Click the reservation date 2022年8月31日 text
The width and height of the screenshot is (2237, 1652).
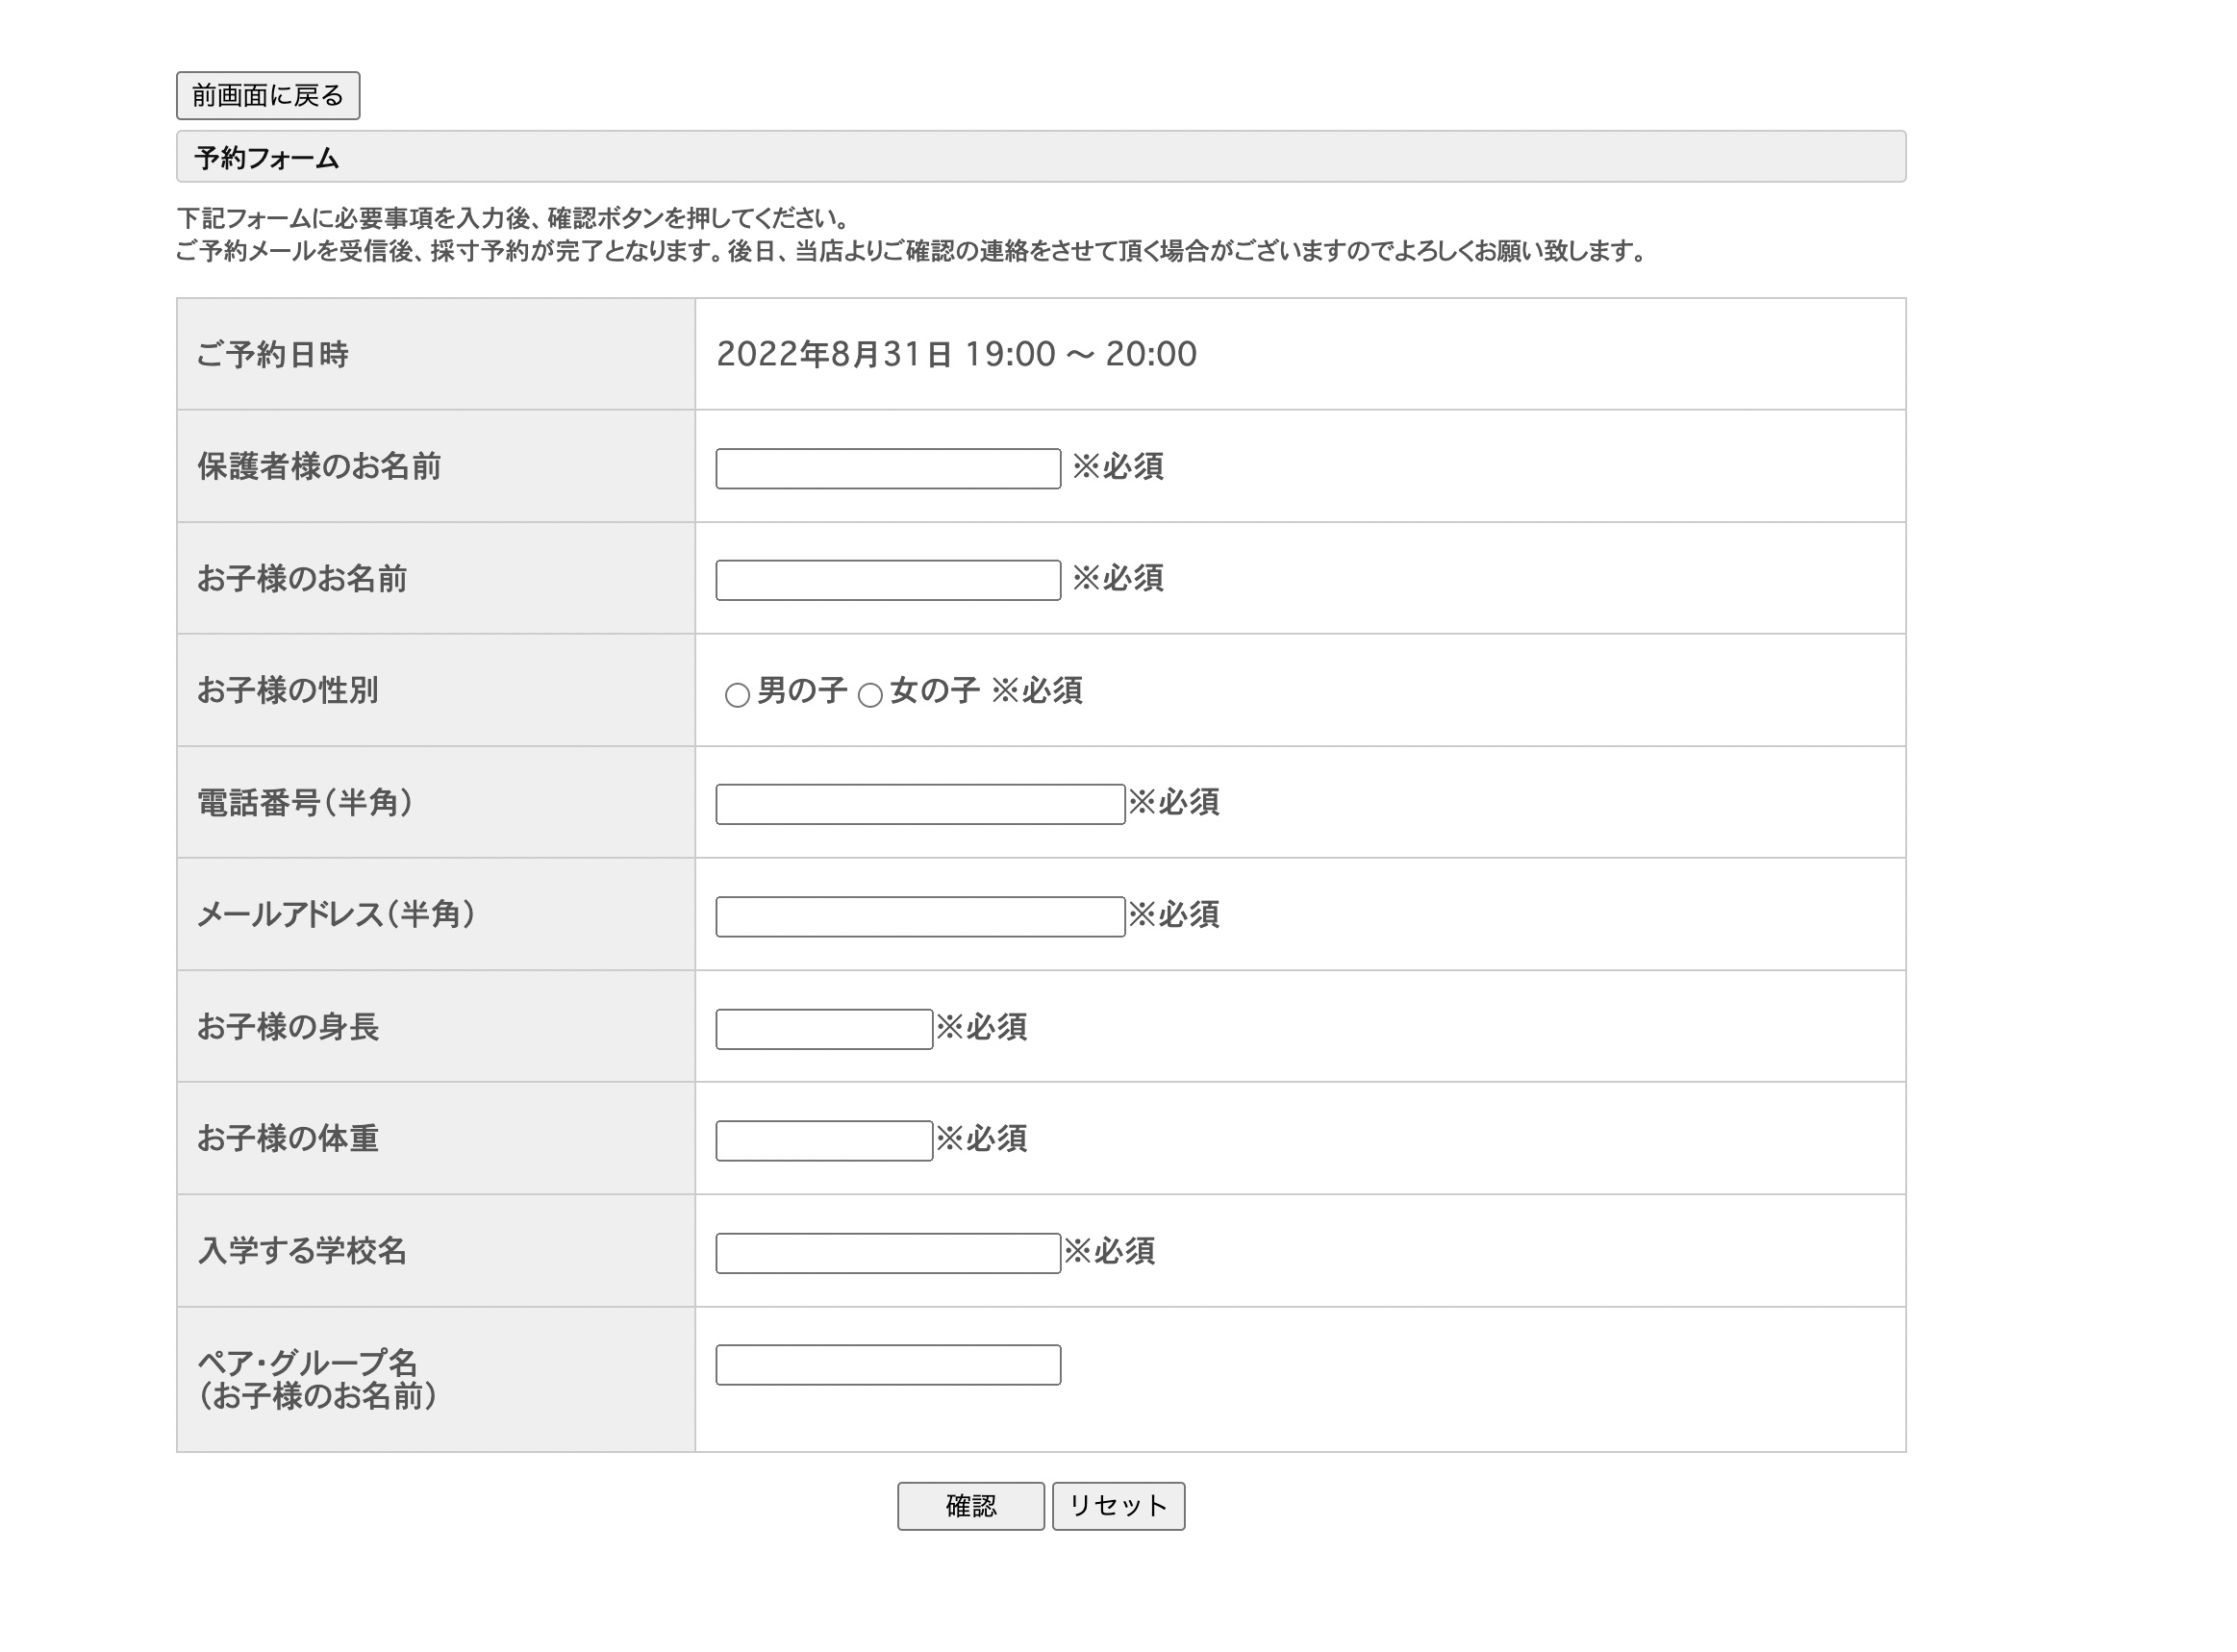pyautogui.click(x=834, y=354)
